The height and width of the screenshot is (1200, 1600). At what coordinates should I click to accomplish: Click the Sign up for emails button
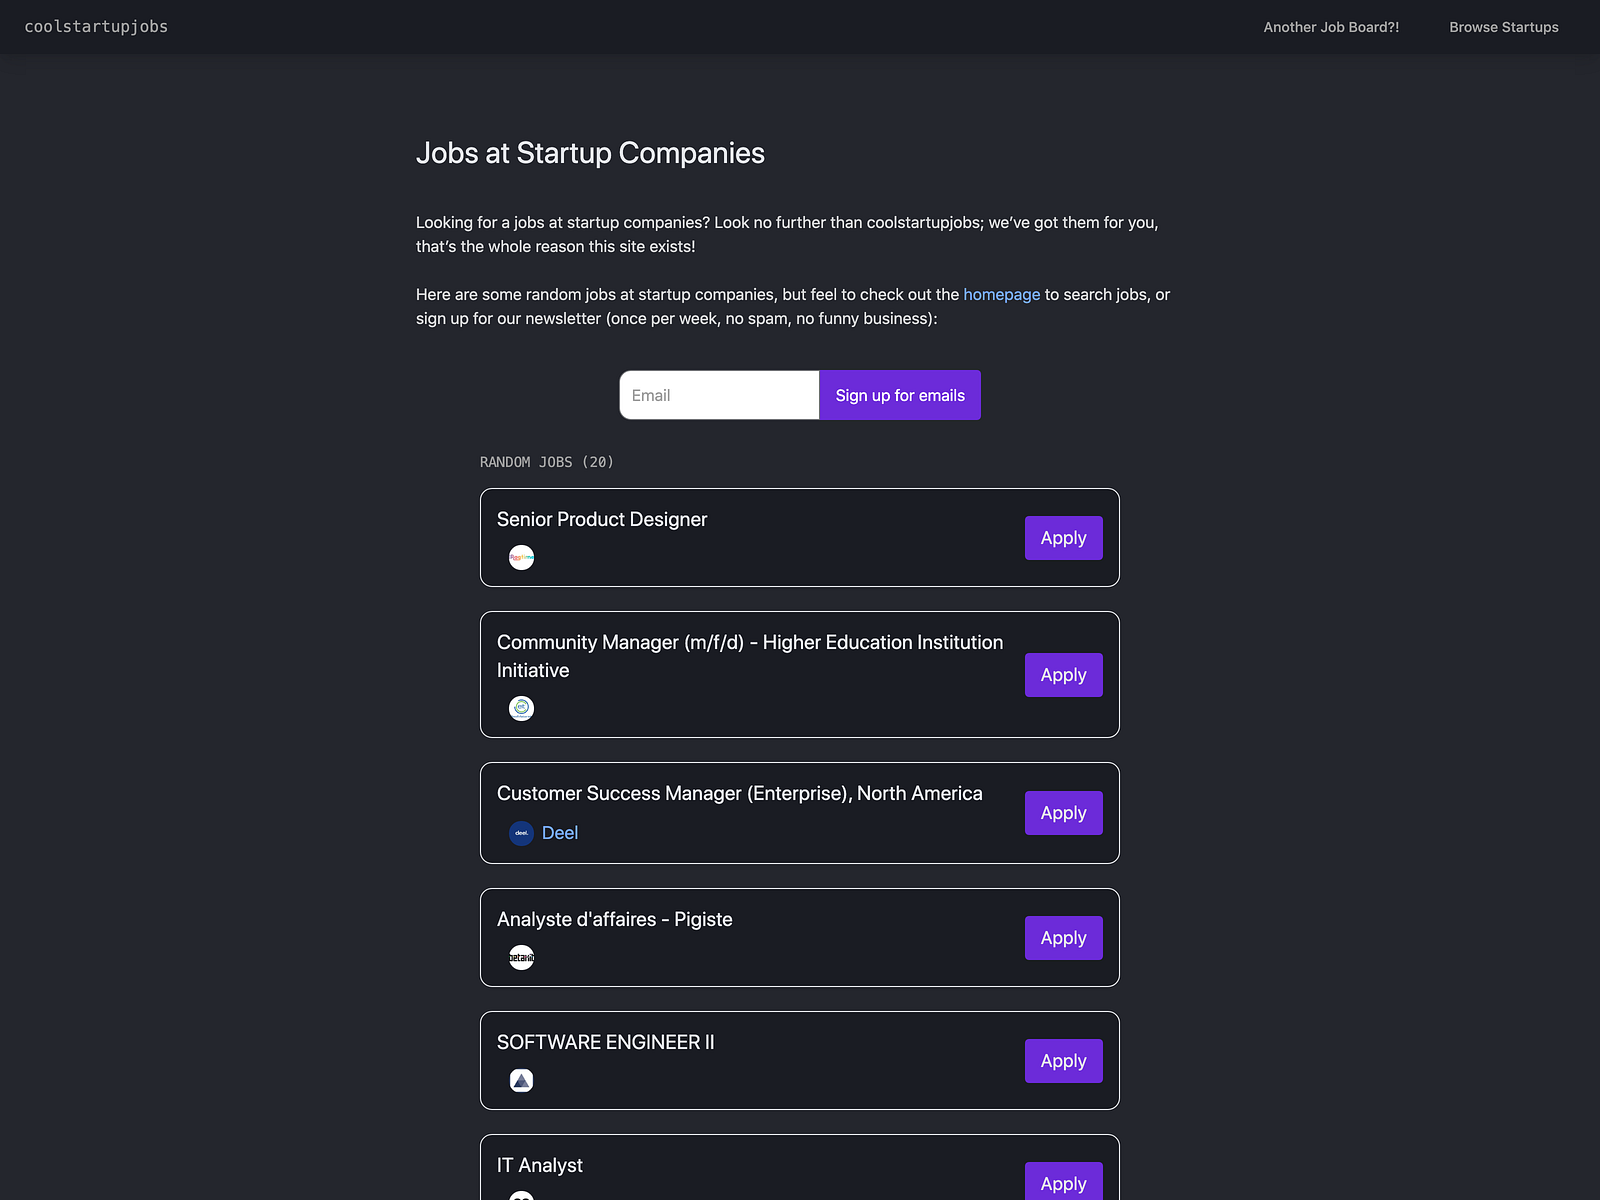[x=900, y=395]
